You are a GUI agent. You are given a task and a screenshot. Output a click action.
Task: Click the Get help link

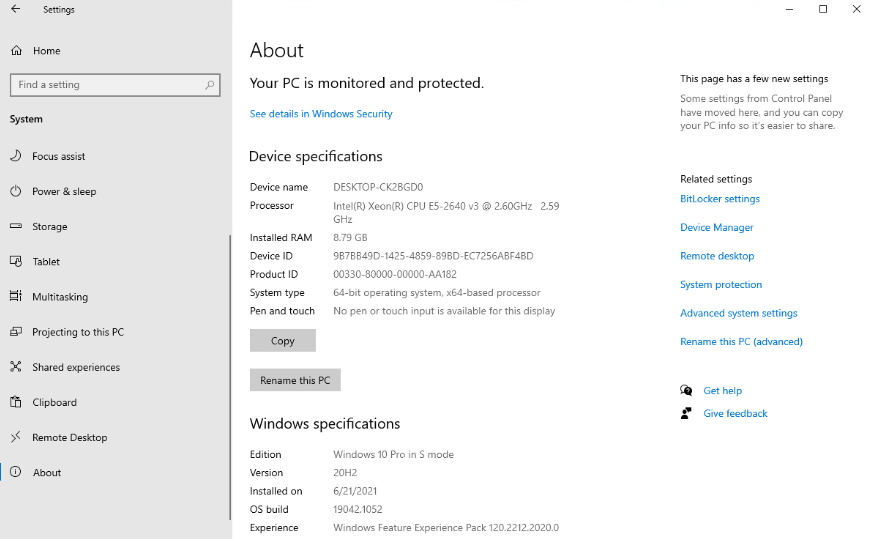(722, 391)
